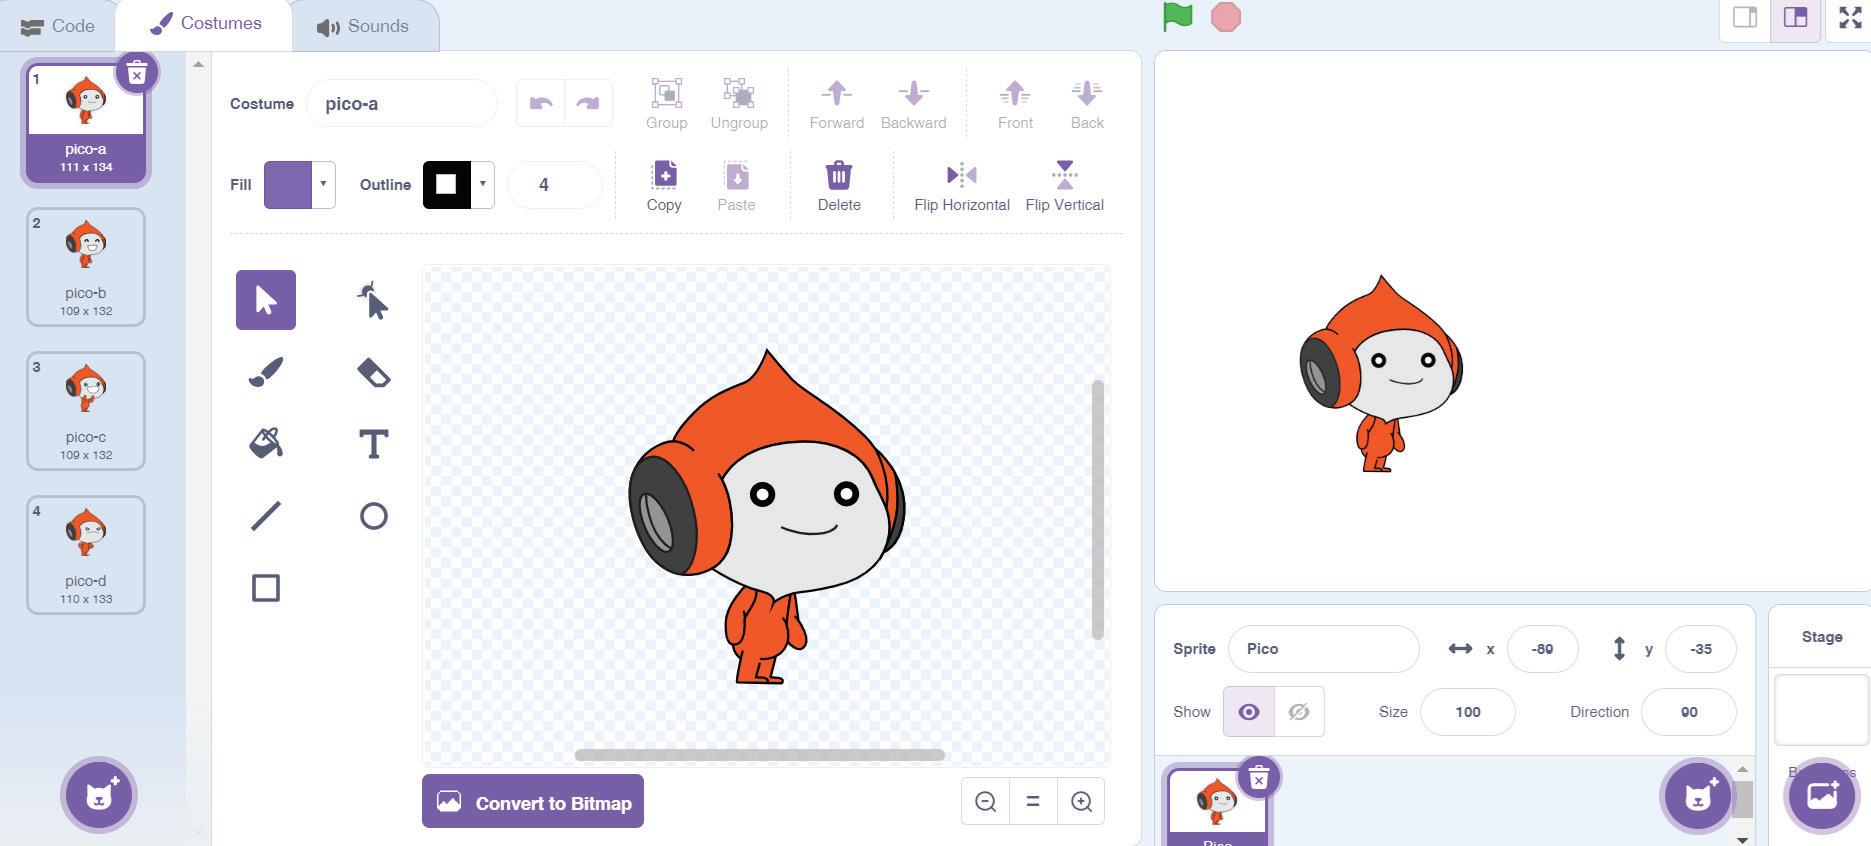The height and width of the screenshot is (846, 1871).
Task: Start project with the green flag
Action: (x=1178, y=17)
